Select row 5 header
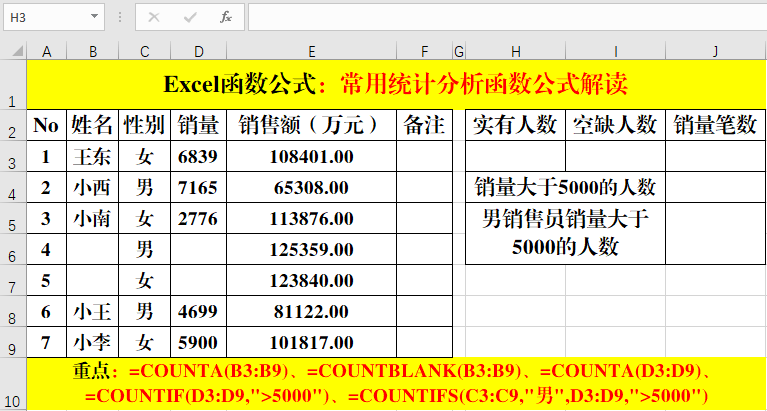 (x=13, y=218)
